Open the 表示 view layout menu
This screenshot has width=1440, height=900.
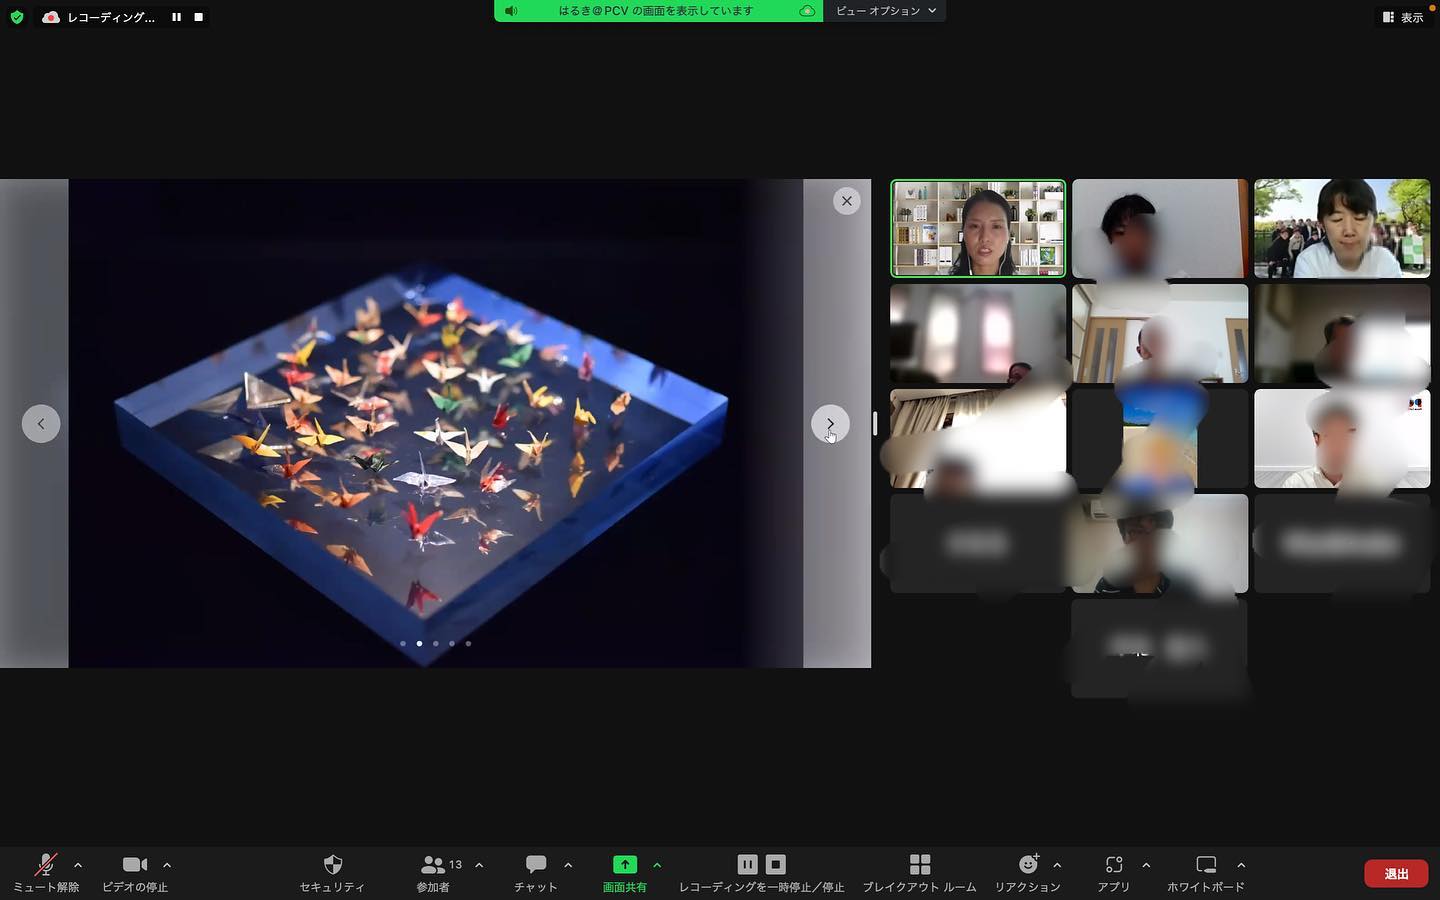point(1403,17)
